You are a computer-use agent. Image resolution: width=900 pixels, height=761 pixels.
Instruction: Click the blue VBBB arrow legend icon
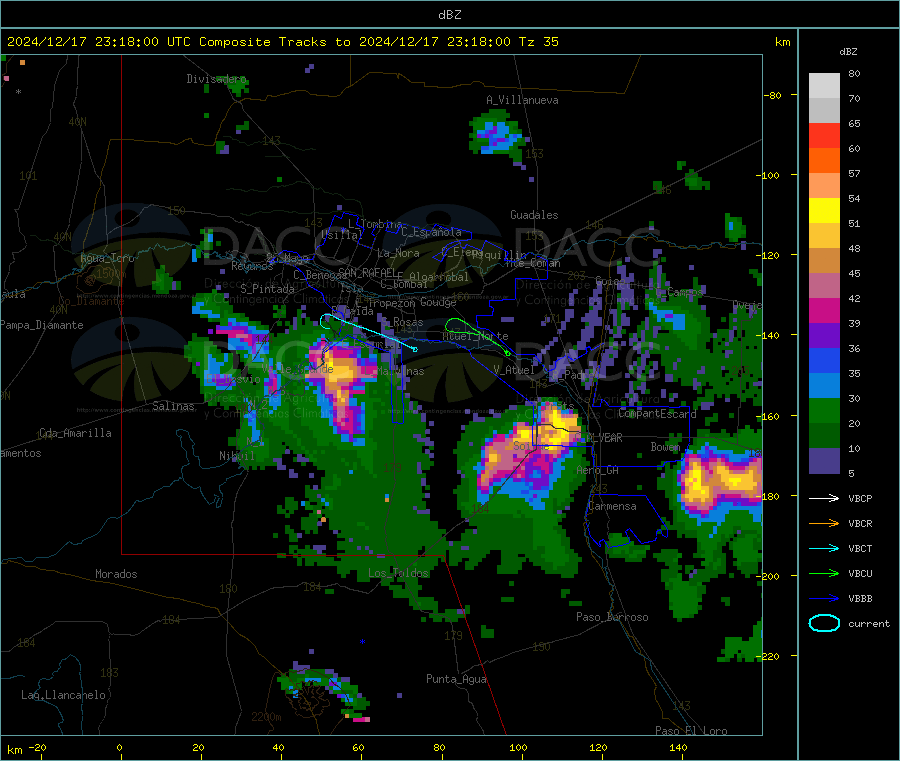(824, 599)
